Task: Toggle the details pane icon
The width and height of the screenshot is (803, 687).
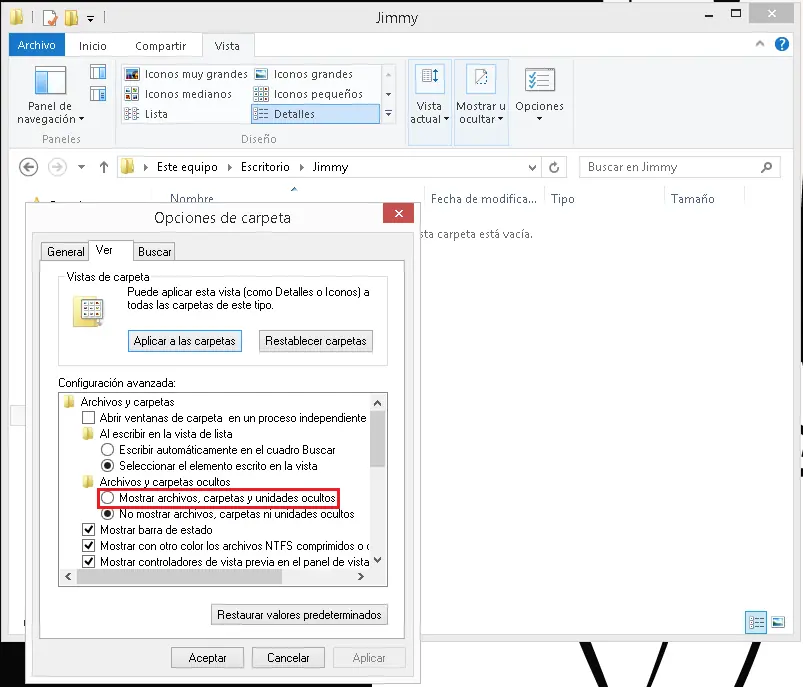Action: click(x=98, y=94)
